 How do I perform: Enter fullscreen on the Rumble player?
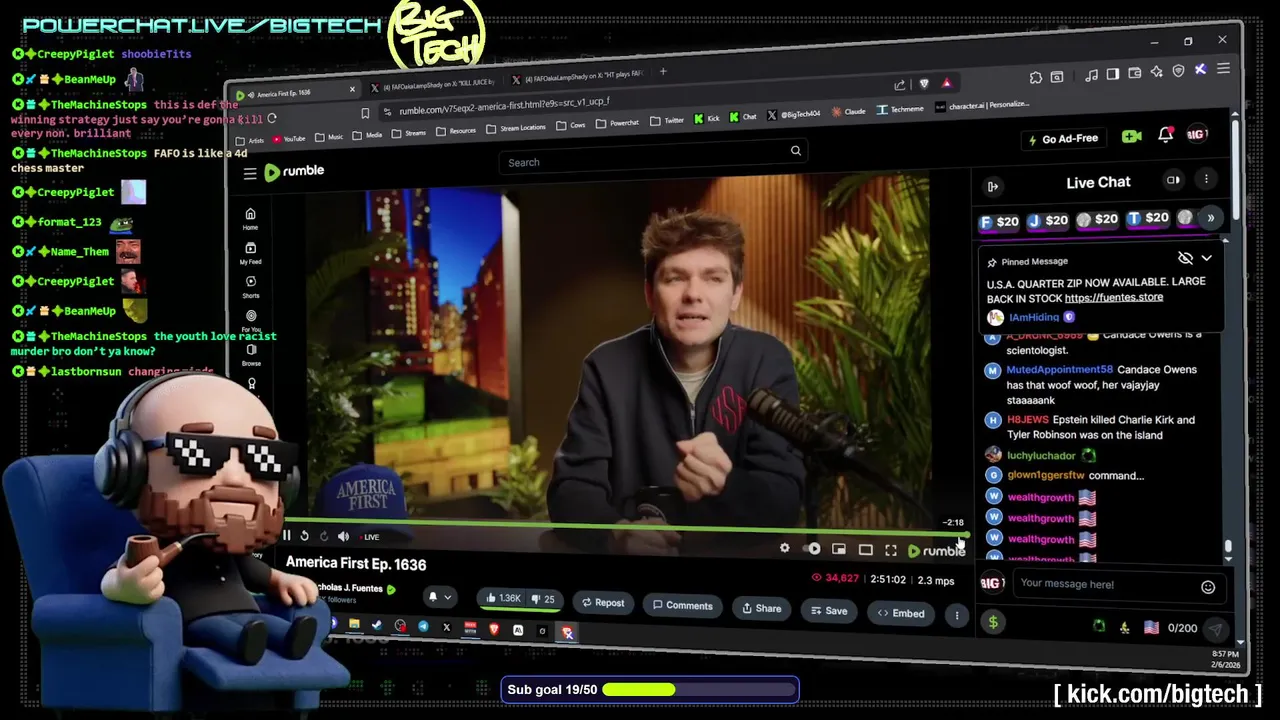click(891, 550)
